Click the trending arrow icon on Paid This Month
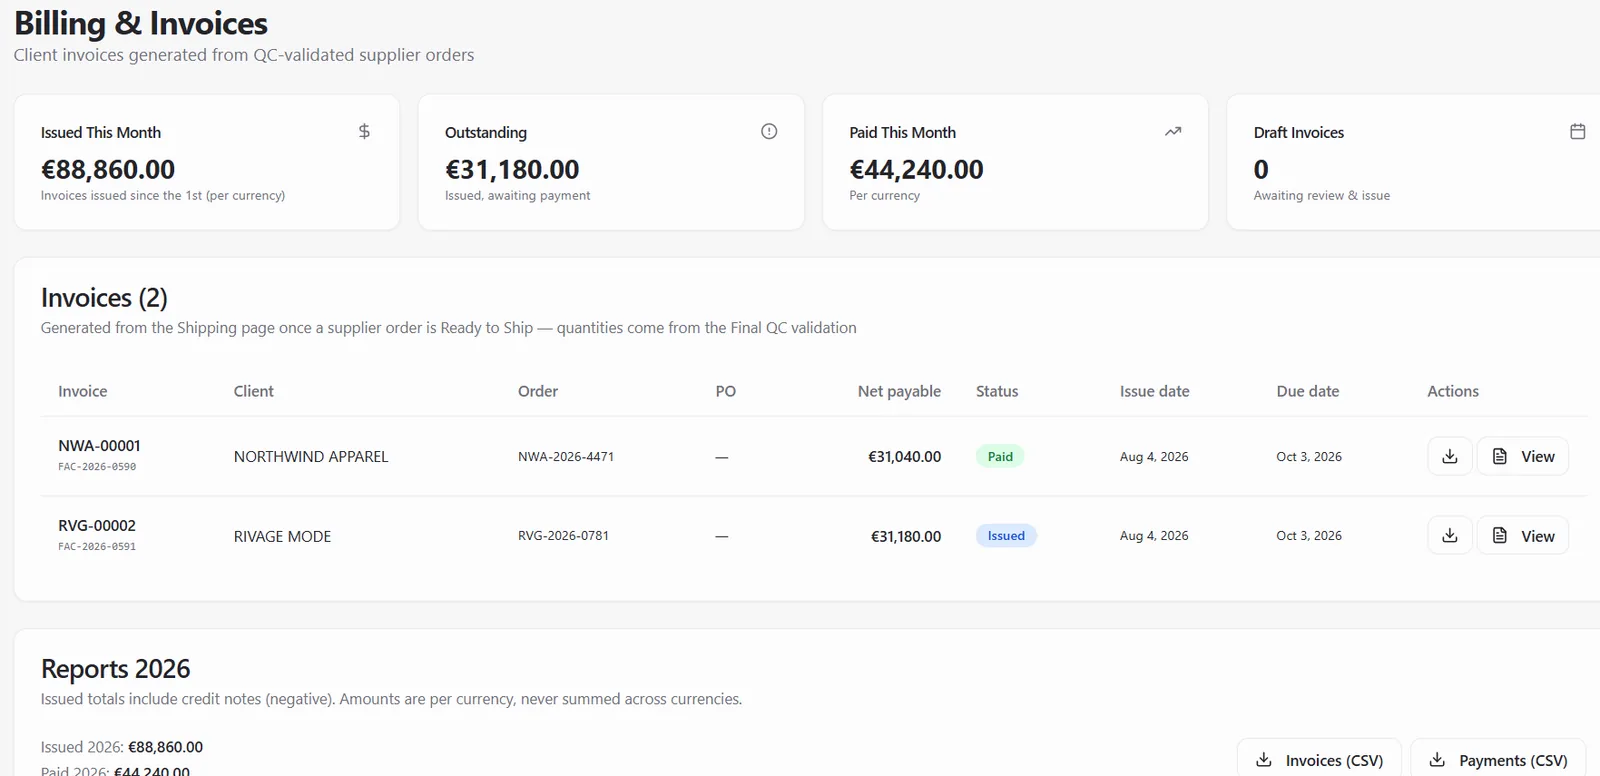 tap(1173, 131)
